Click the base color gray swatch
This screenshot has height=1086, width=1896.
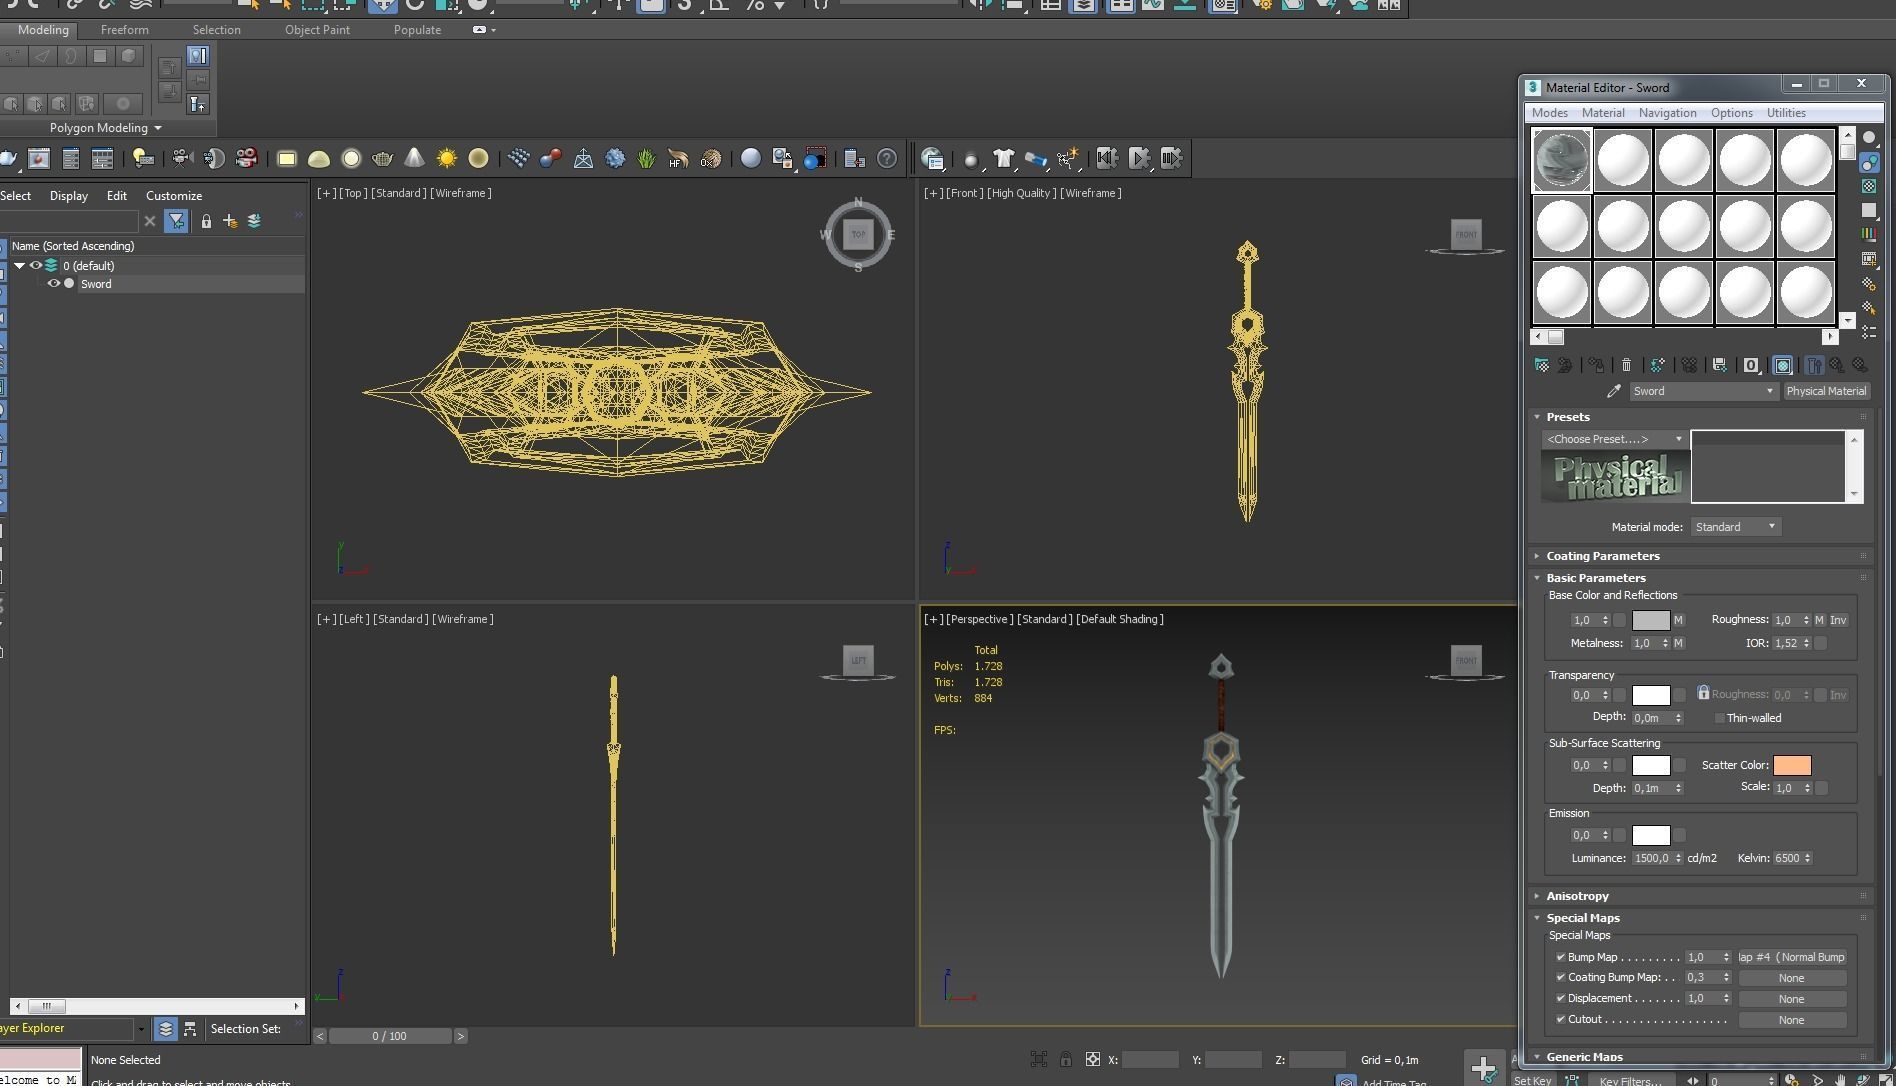pos(1650,620)
